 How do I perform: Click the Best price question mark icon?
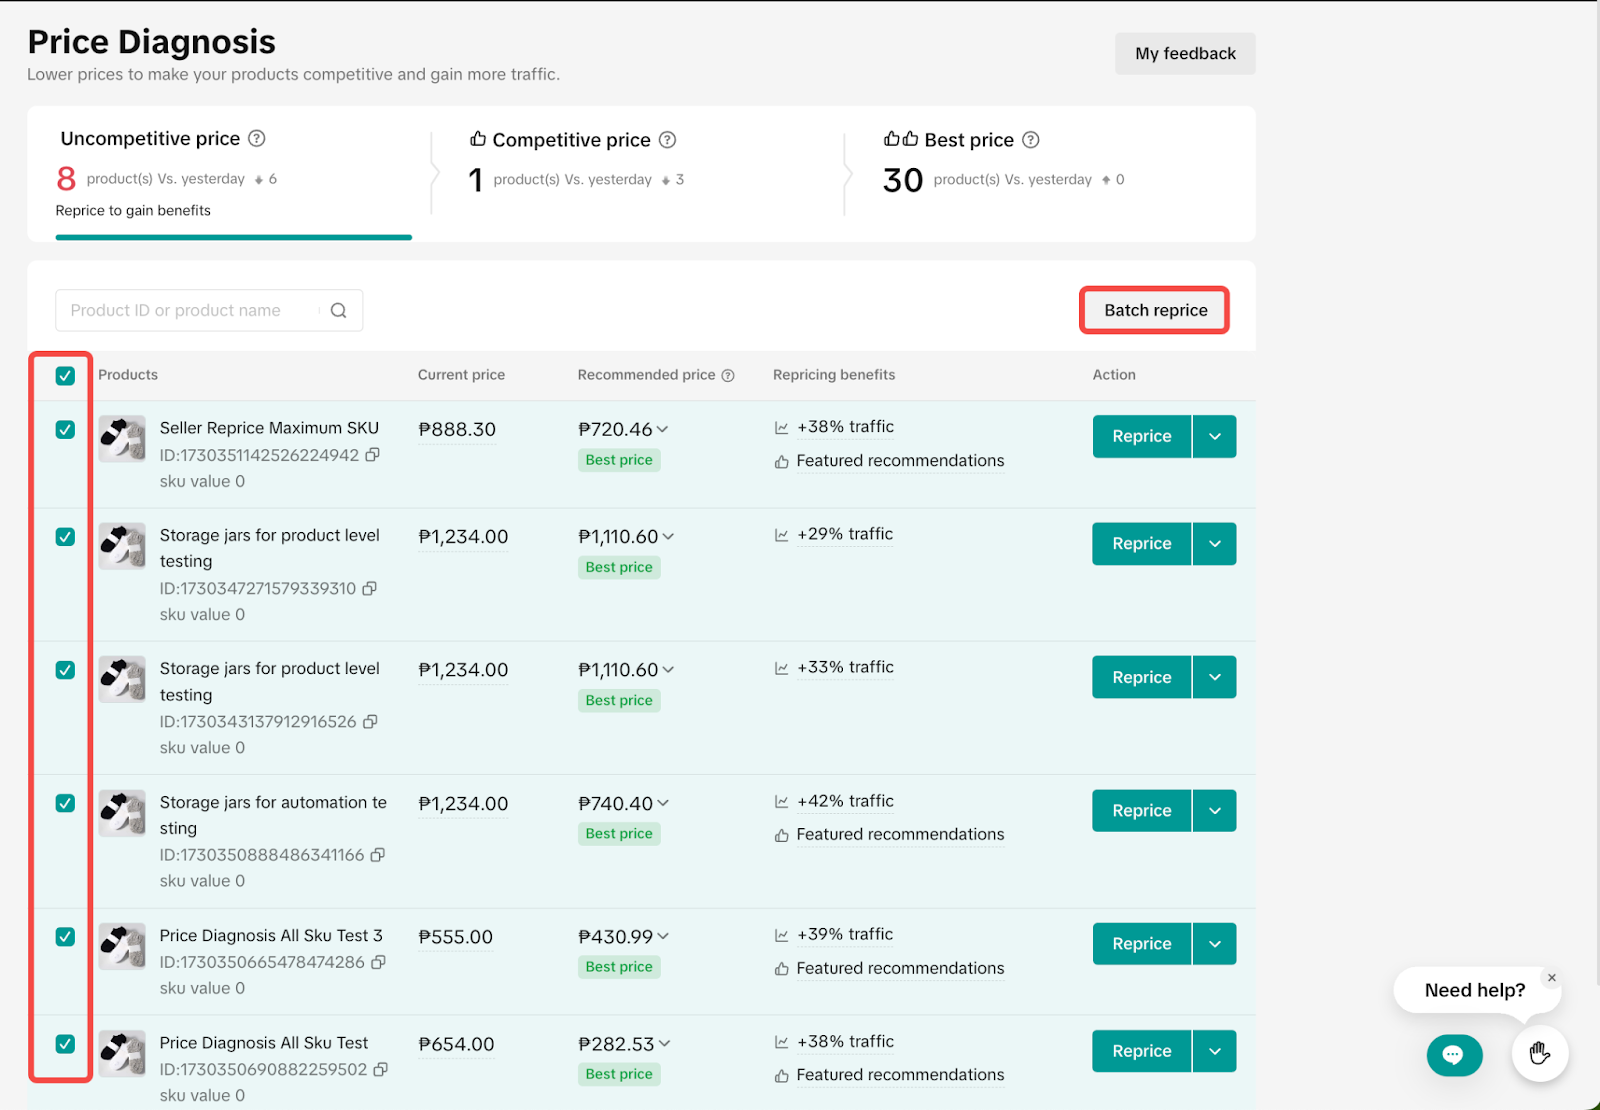[x=1033, y=140]
